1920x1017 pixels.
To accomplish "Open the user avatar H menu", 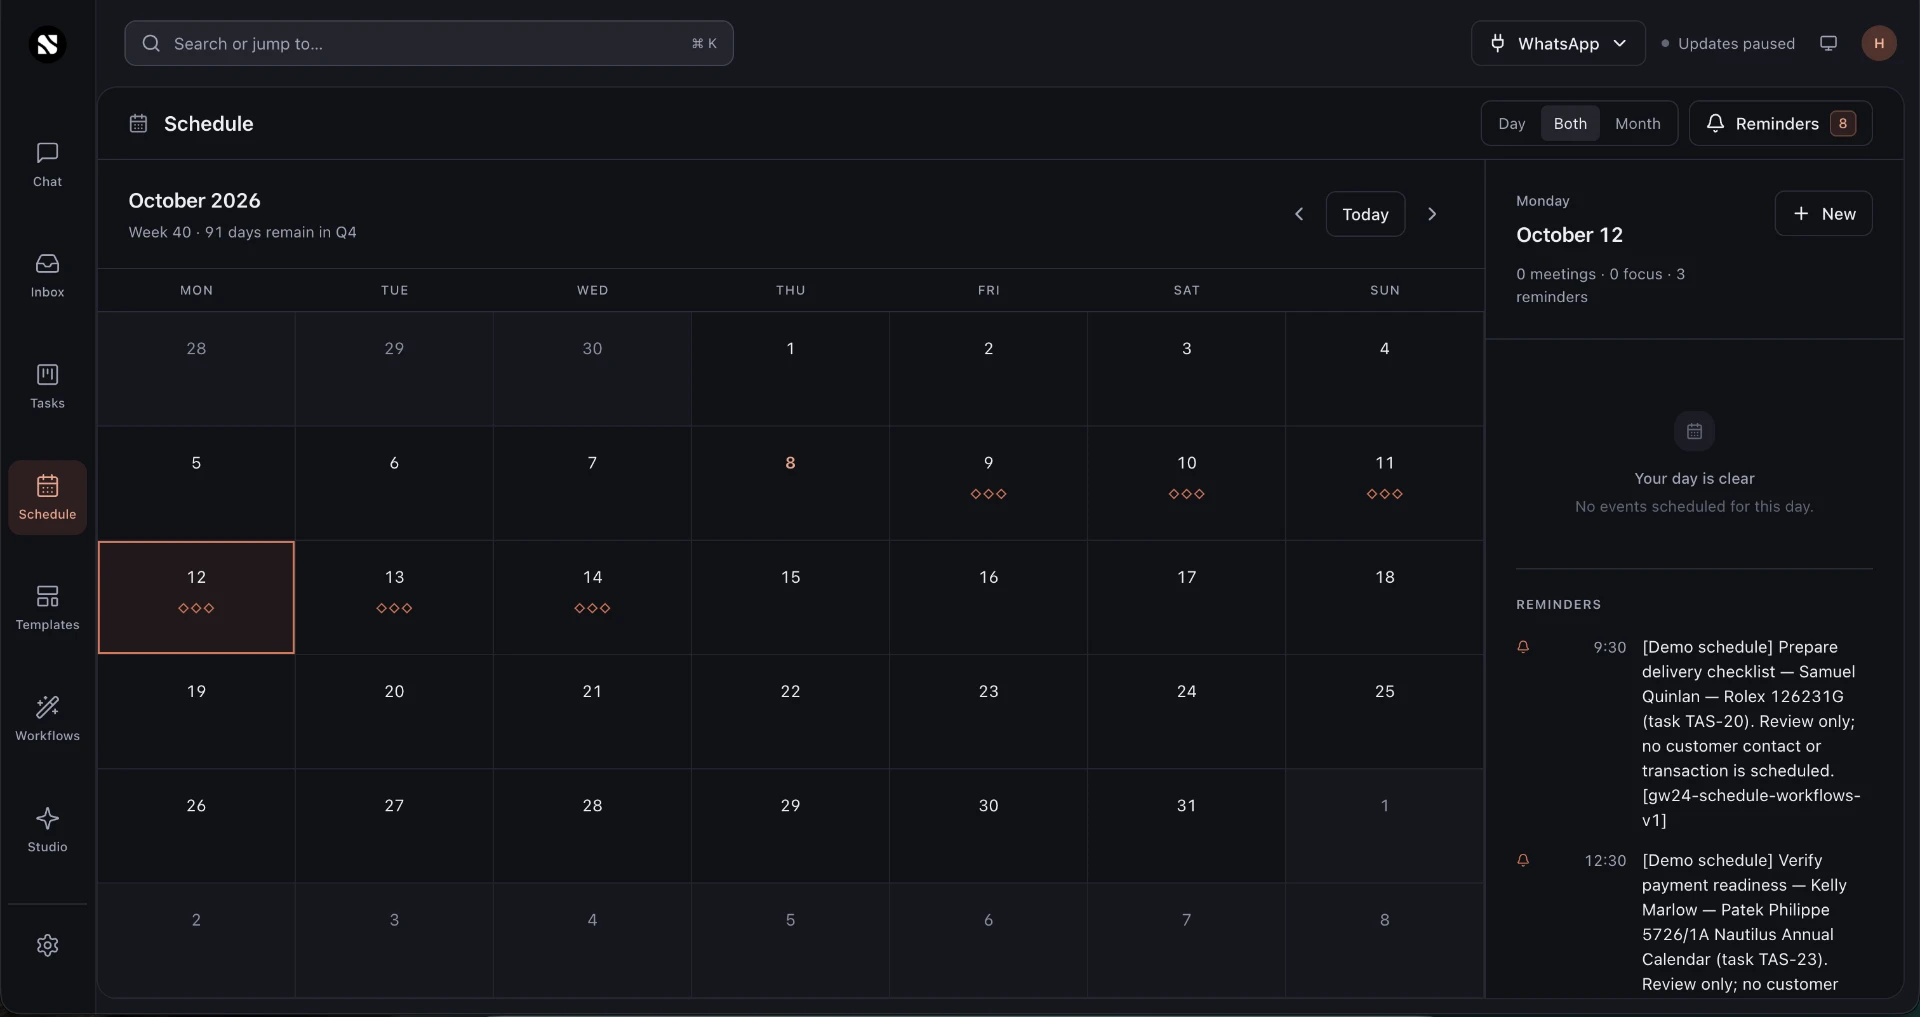I will coord(1879,43).
